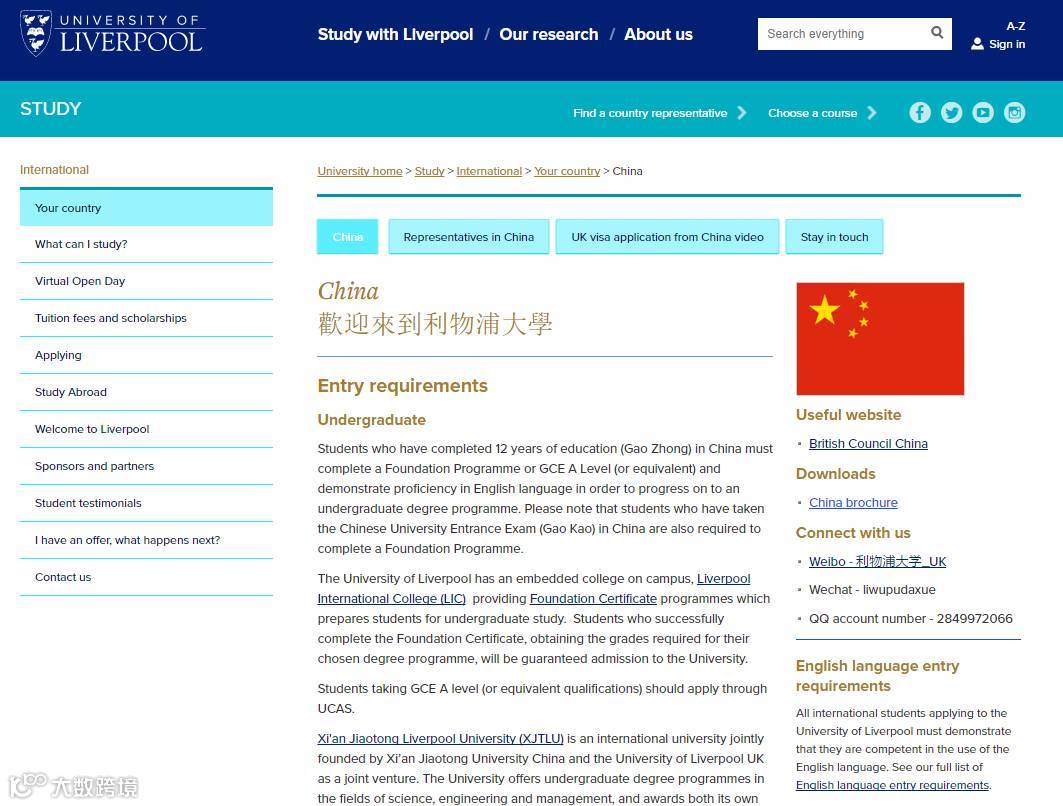Image resolution: width=1063 pixels, height=806 pixels.
Task: Open Our research menu
Action: pyautogui.click(x=548, y=35)
